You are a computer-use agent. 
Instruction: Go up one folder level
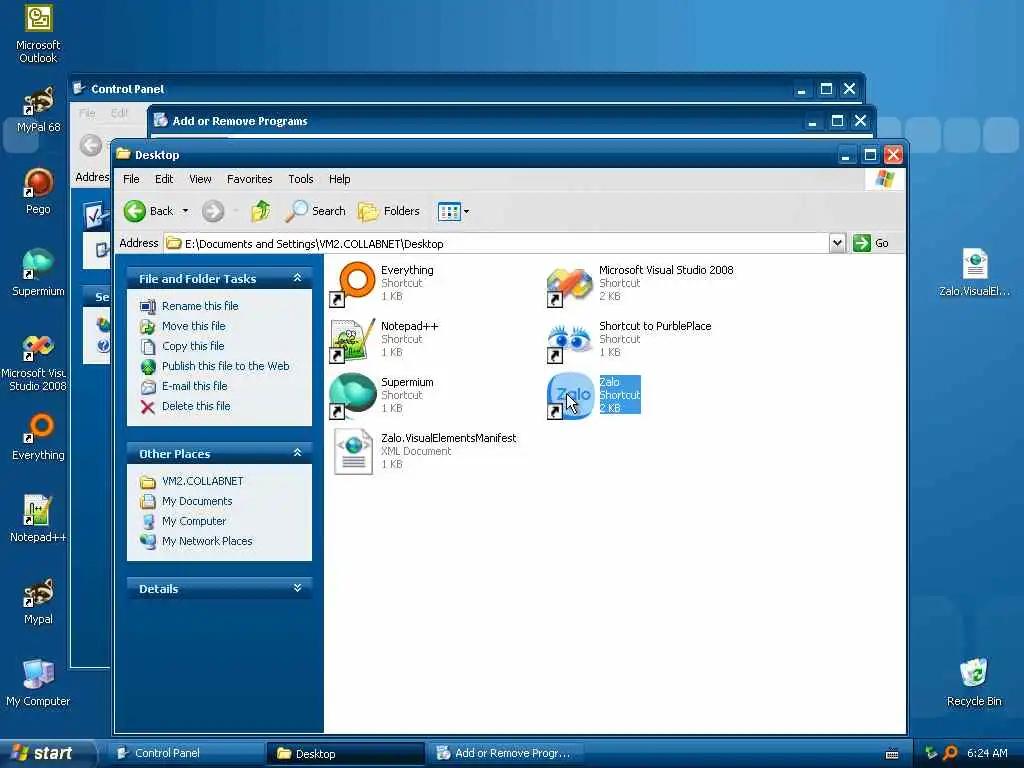[261, 211]
